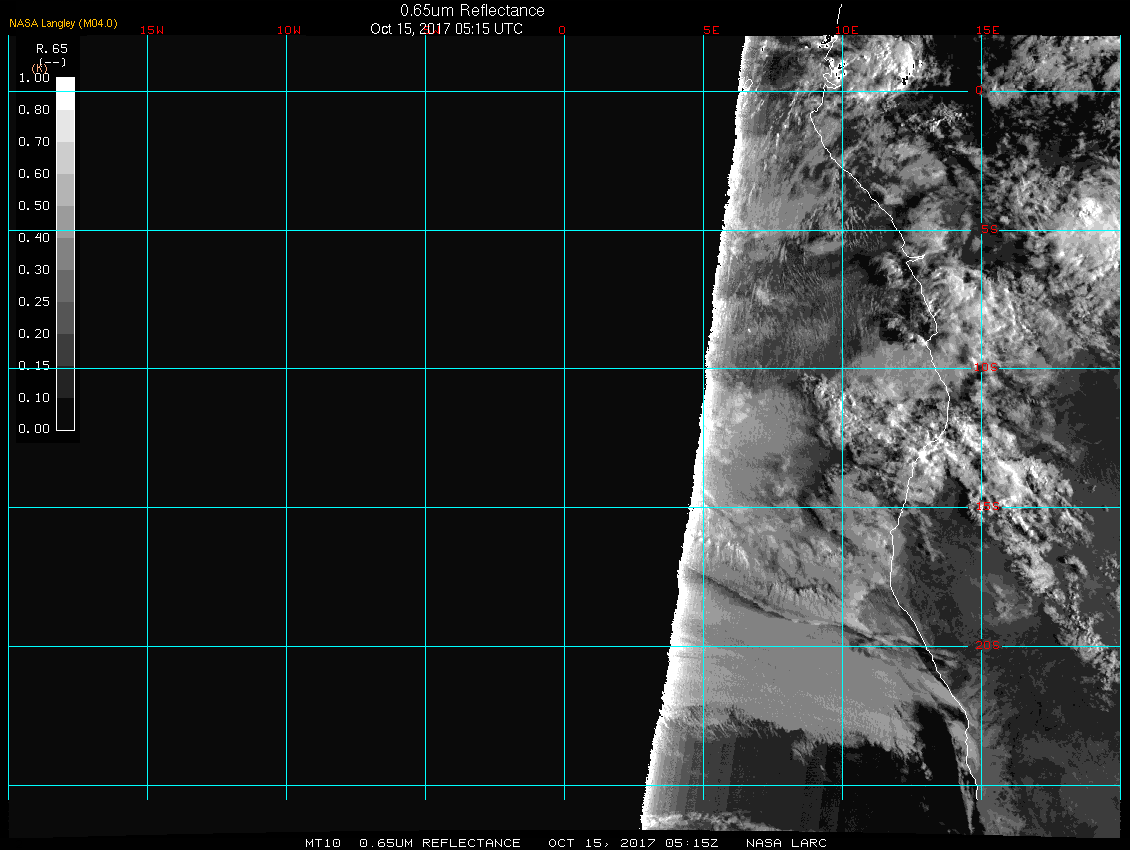Click the 0.30 colorbar value
1130x850 pixels.
(x=34, y=270)
